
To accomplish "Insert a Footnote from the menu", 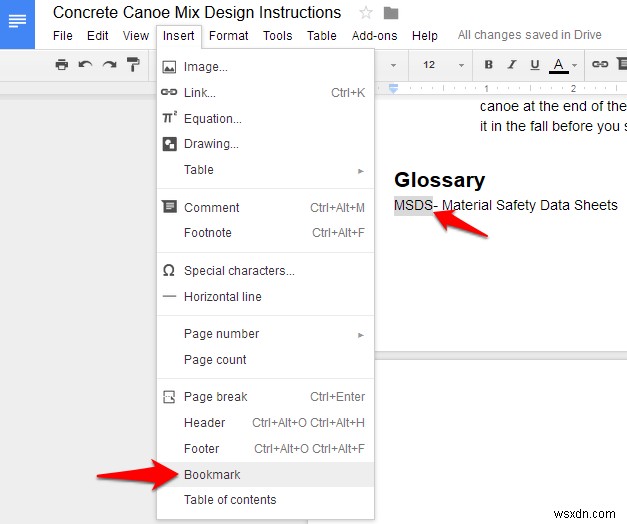I will coord(266,233).
